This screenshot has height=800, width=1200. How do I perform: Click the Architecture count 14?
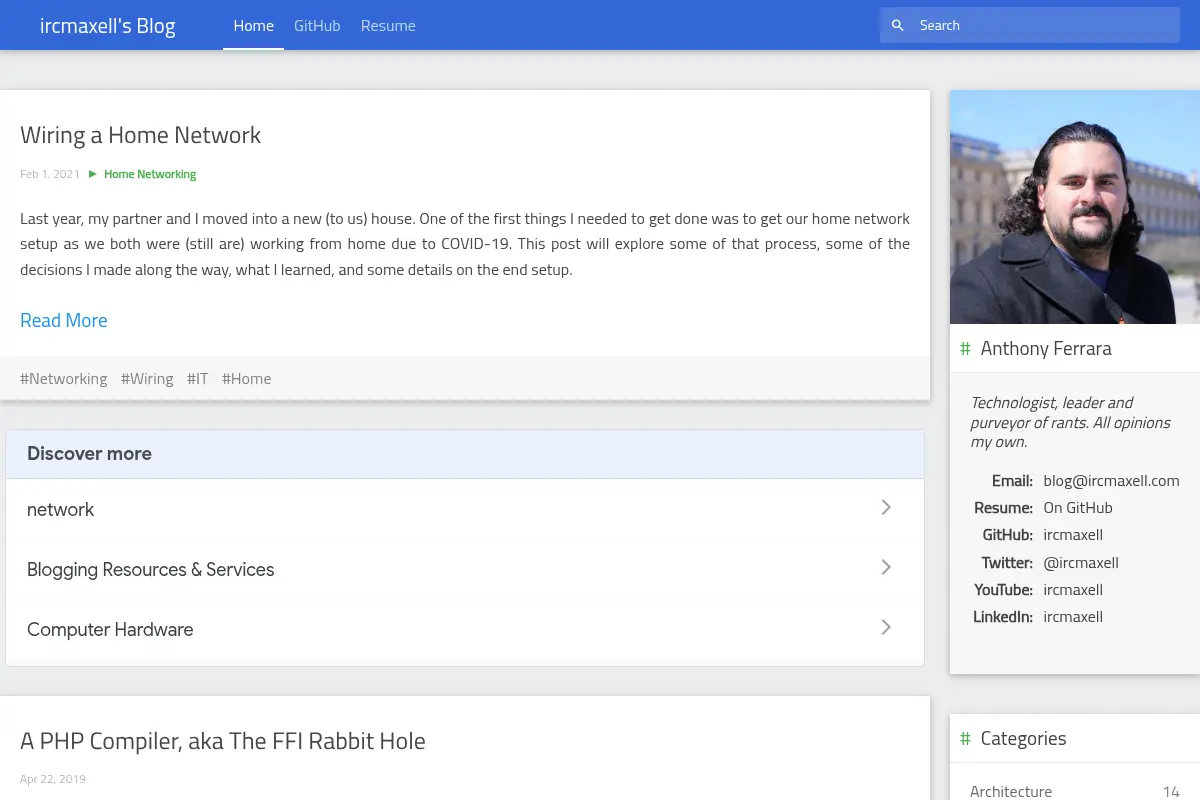click(x=1171, y=791)
